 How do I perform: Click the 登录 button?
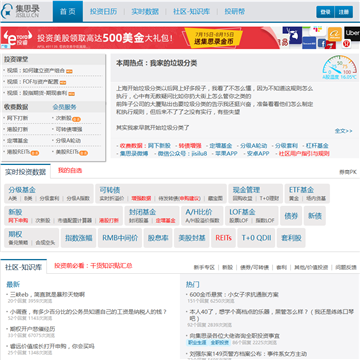coord(325,12)
